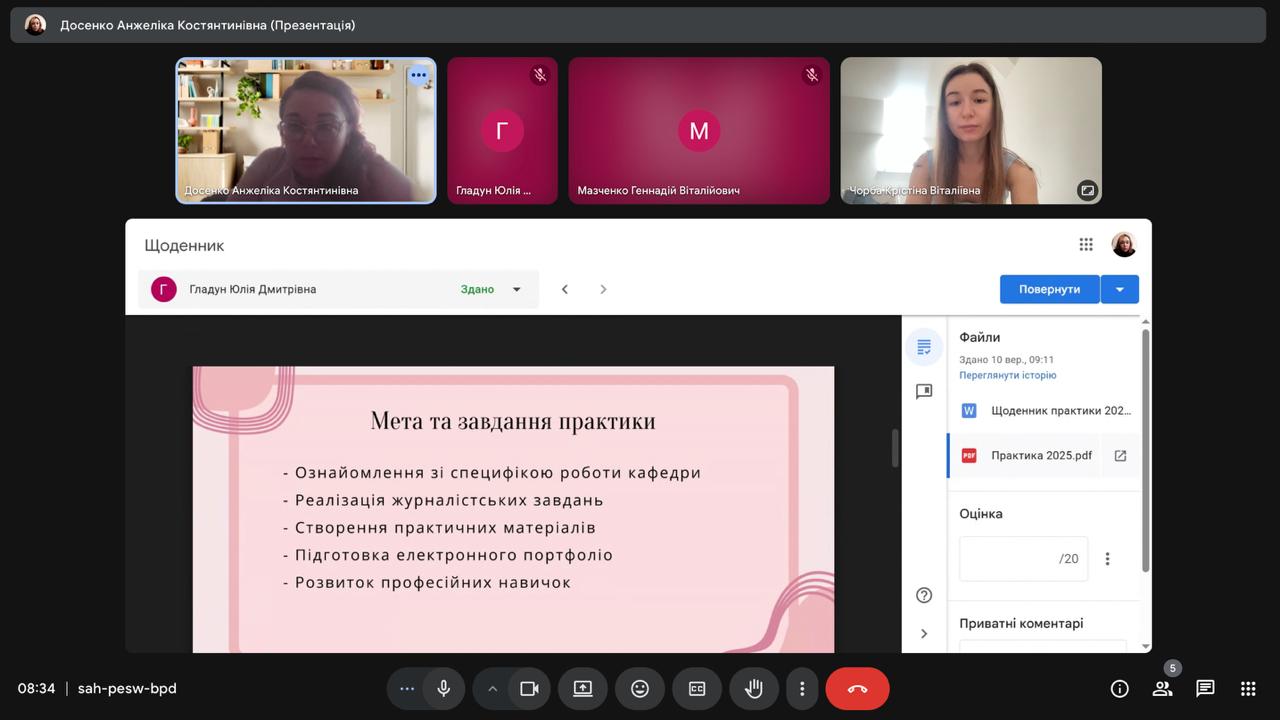1280x720 pixels.
Task: Expand audio settings chevron beside camera
Action: 492,688
